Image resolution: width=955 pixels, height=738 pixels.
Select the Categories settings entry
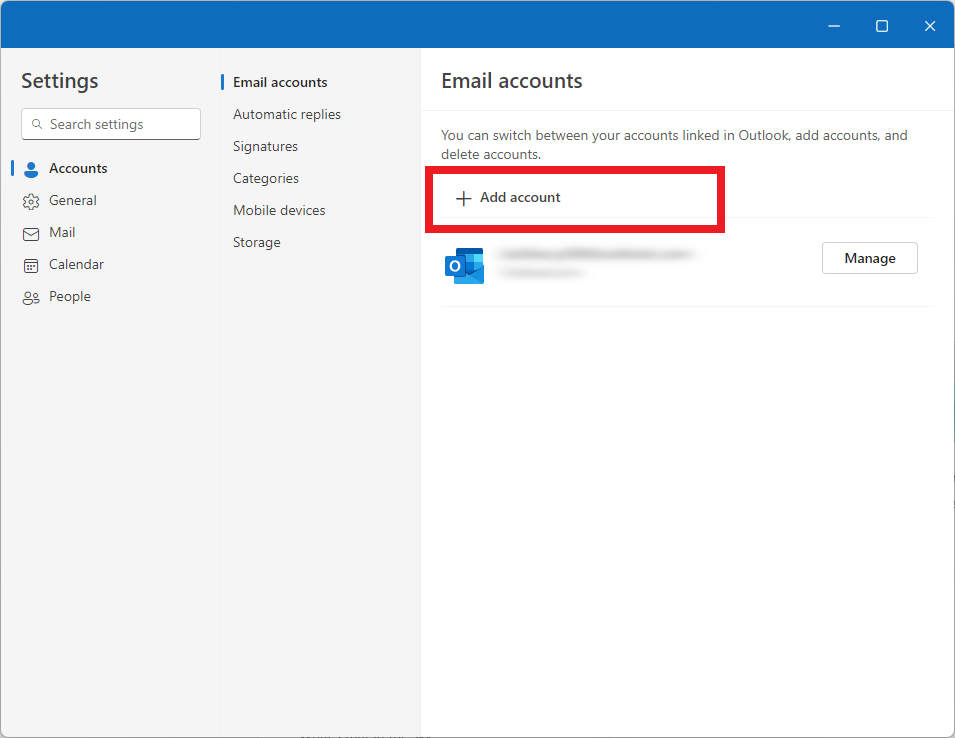tap(265, 178)
